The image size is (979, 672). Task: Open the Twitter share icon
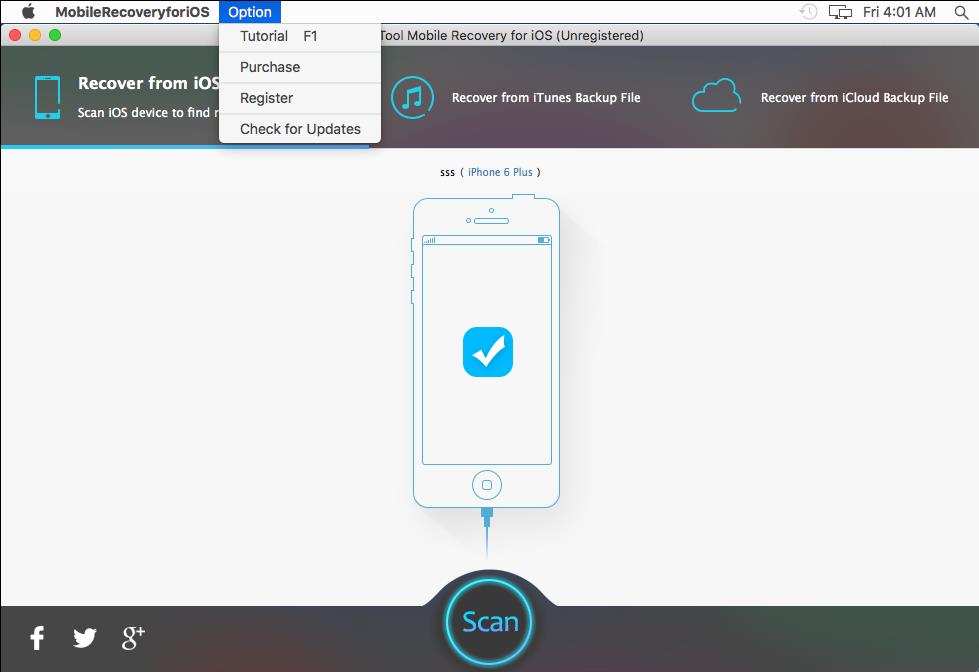pos(85,638)
